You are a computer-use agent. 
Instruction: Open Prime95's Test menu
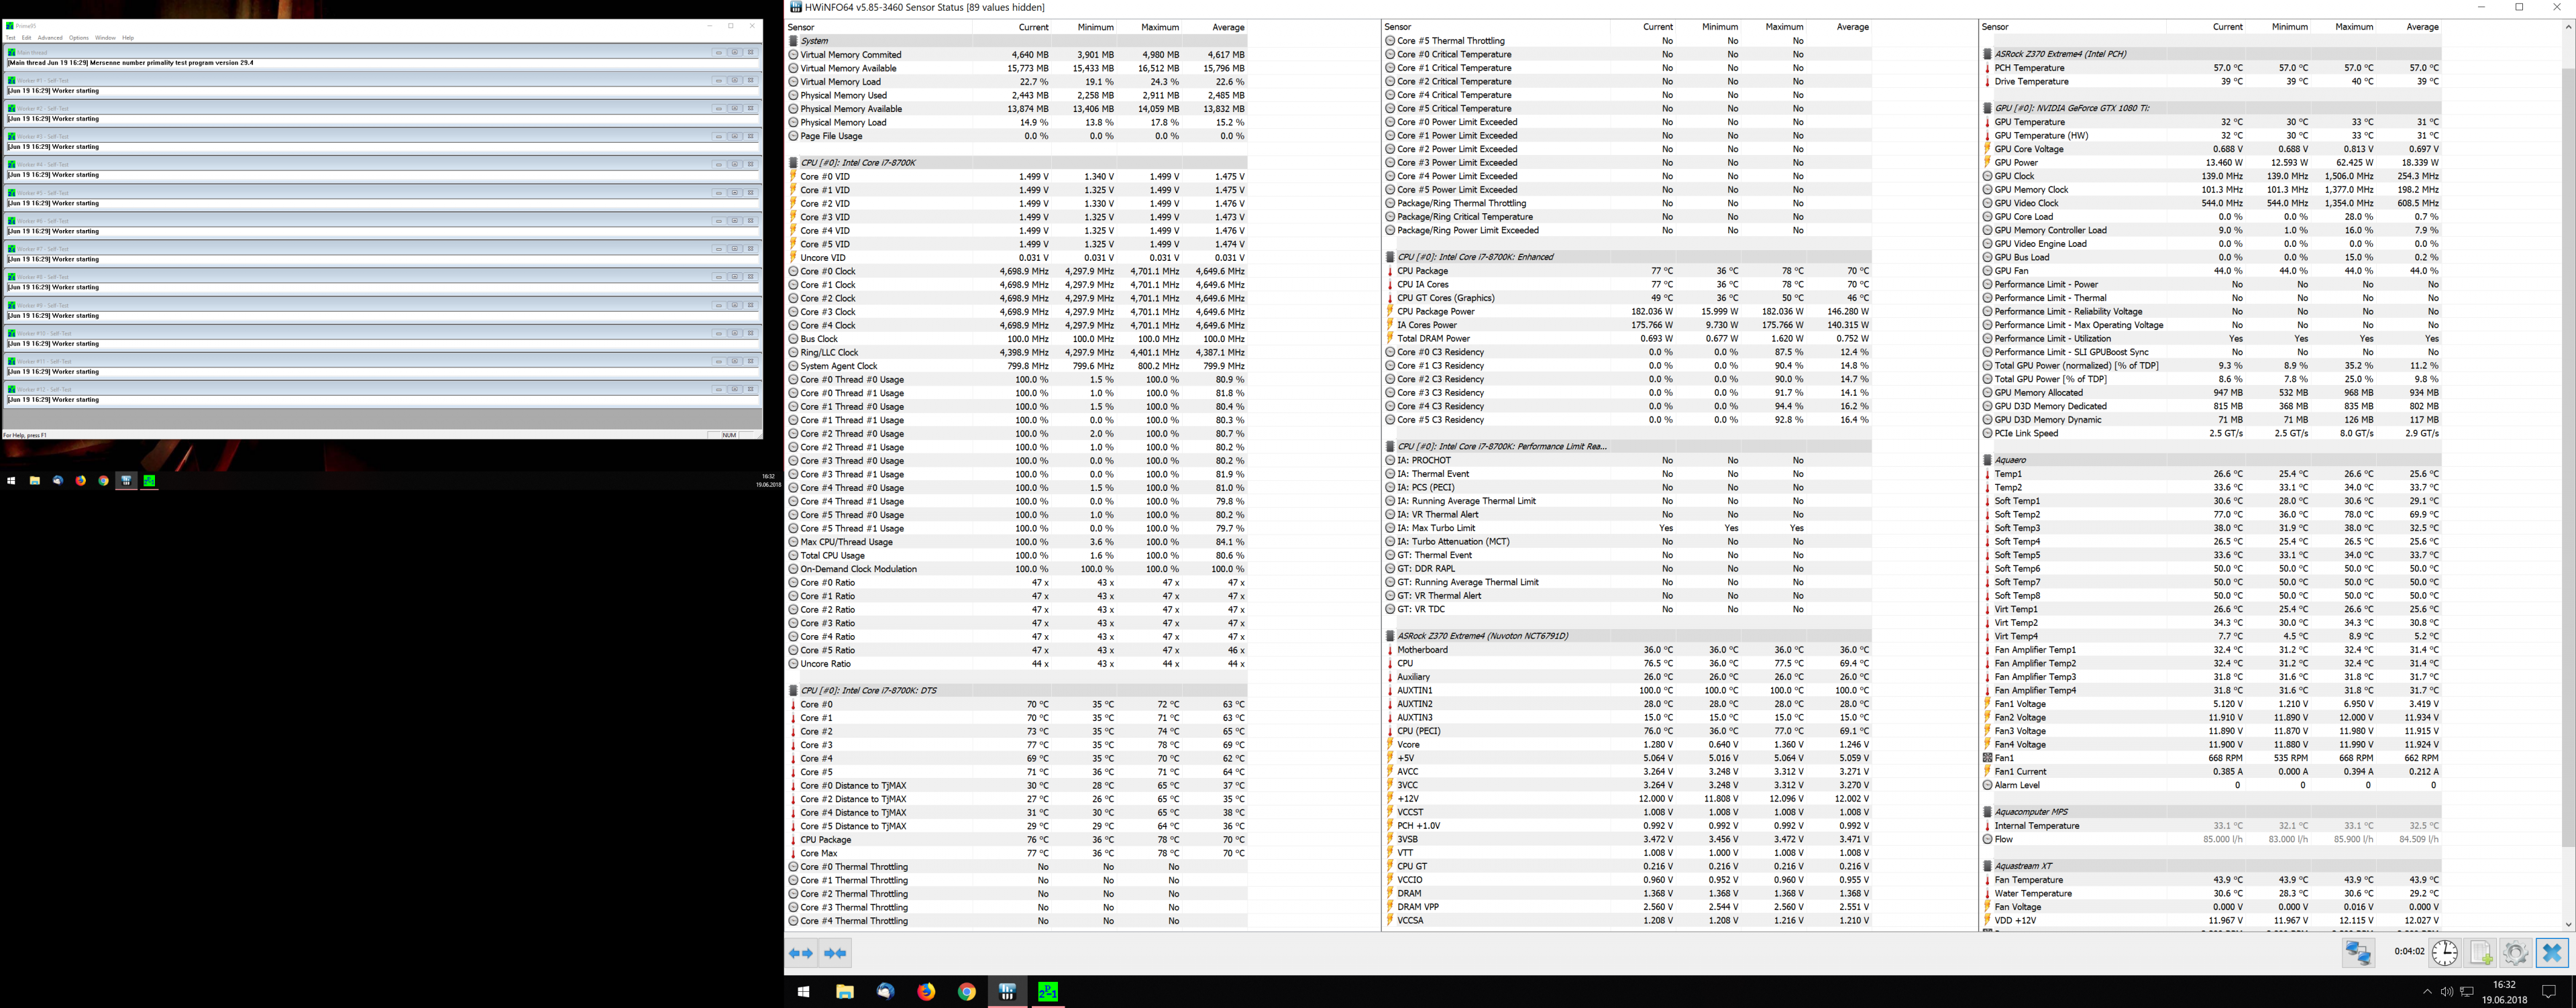point(10,37)
